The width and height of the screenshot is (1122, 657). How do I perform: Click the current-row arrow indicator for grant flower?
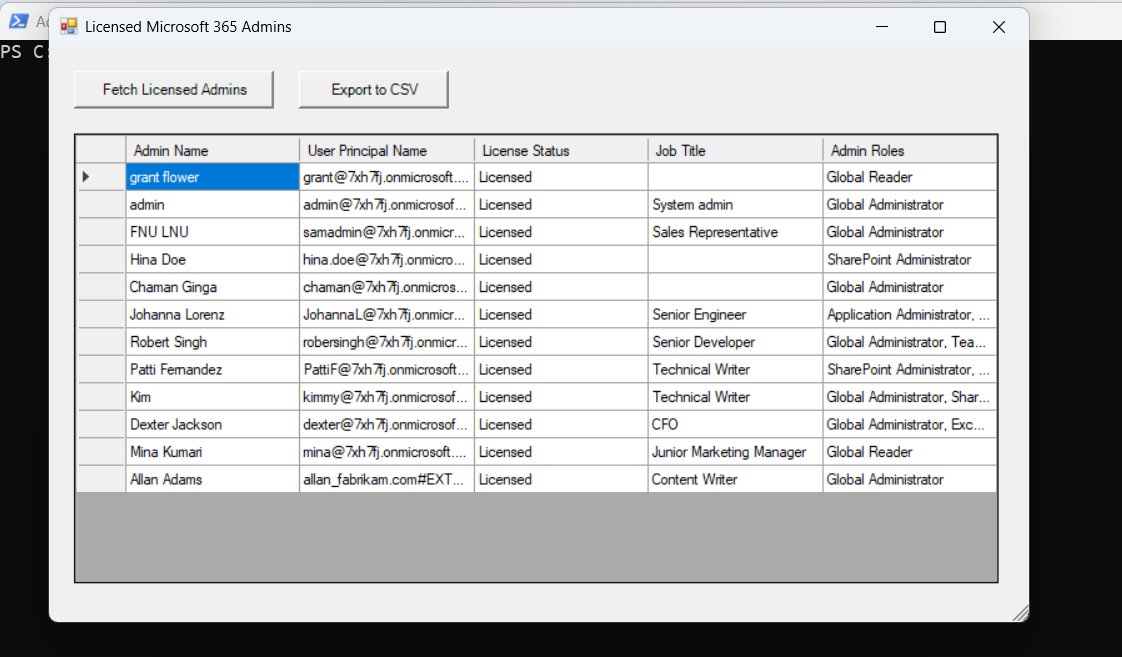(86, 177)
